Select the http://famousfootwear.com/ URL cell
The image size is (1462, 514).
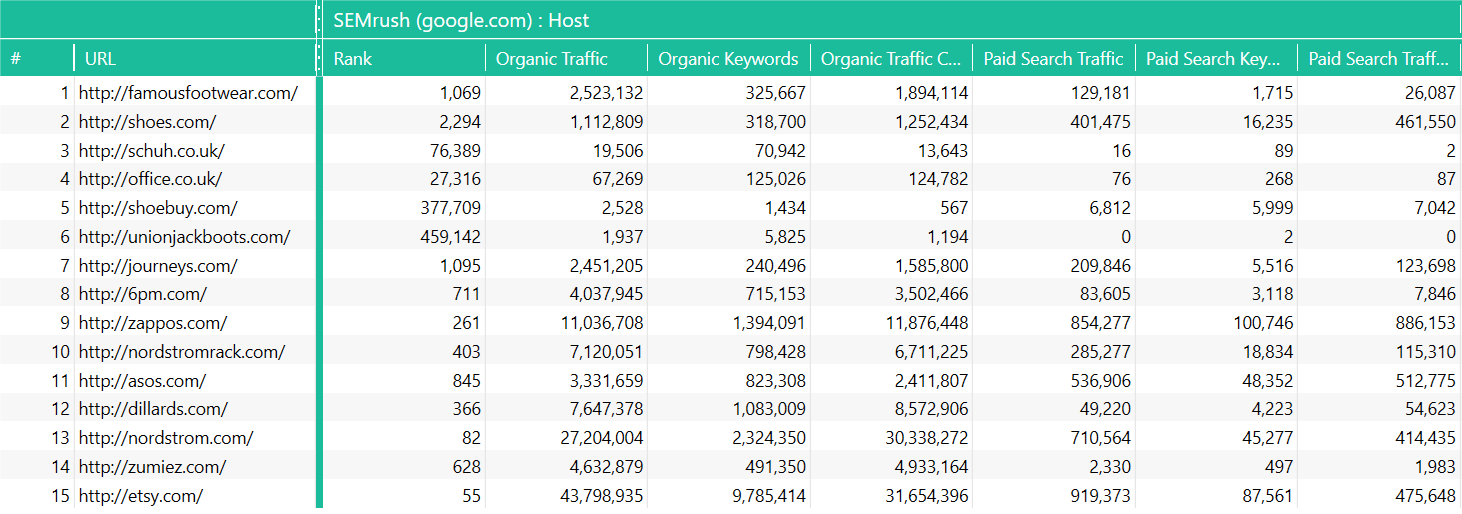[x=188, y=94]
